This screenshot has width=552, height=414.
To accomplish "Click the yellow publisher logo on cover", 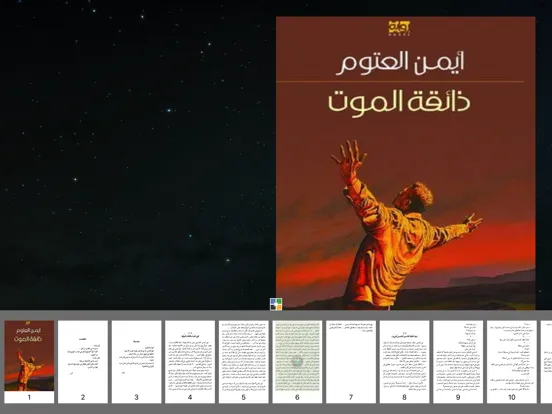I will point(399,28).
